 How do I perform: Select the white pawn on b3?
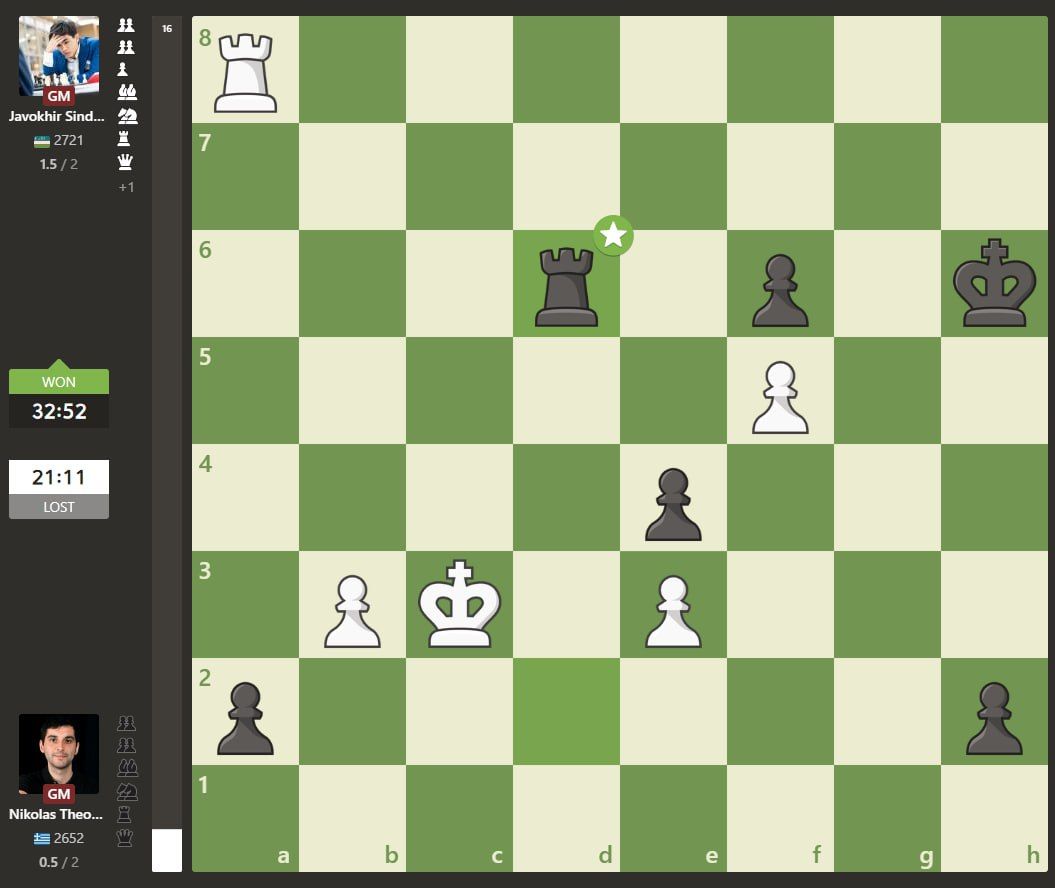tap(352, 611)
